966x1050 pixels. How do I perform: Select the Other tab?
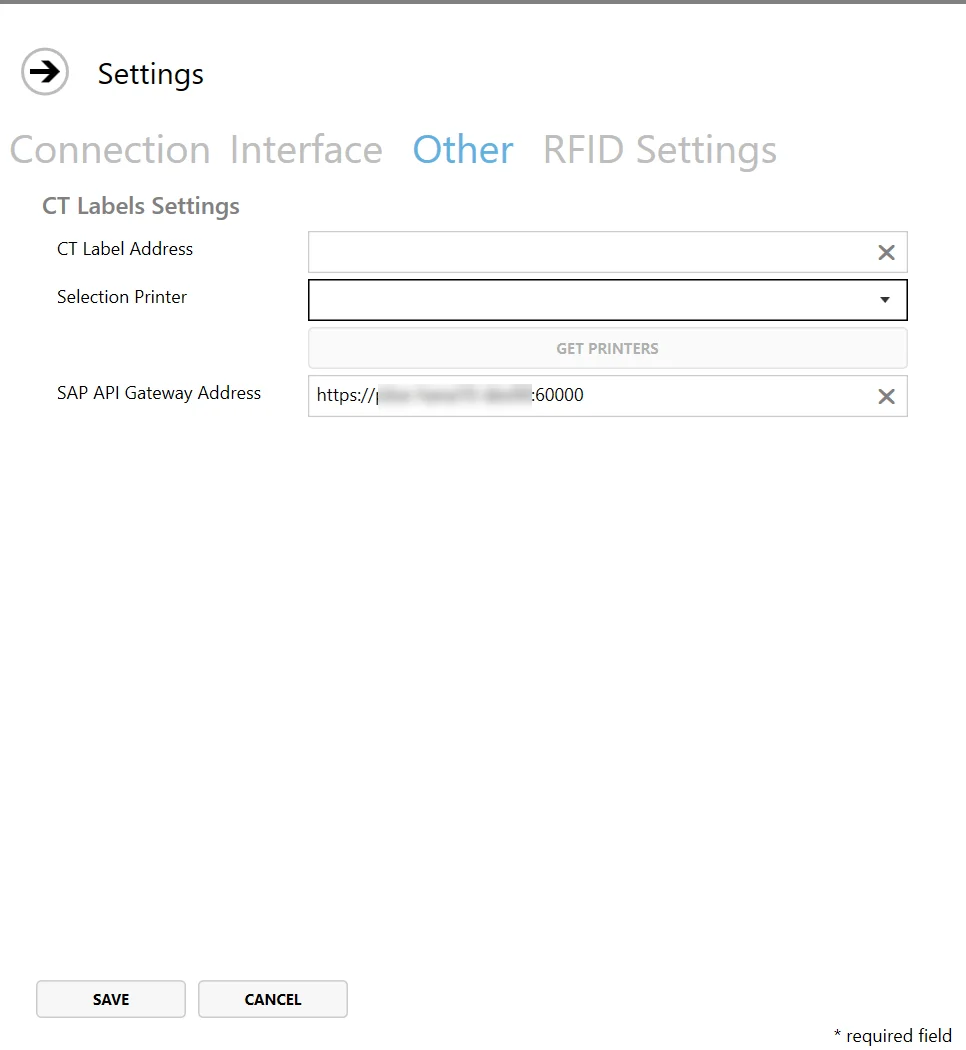pos(462,149)
